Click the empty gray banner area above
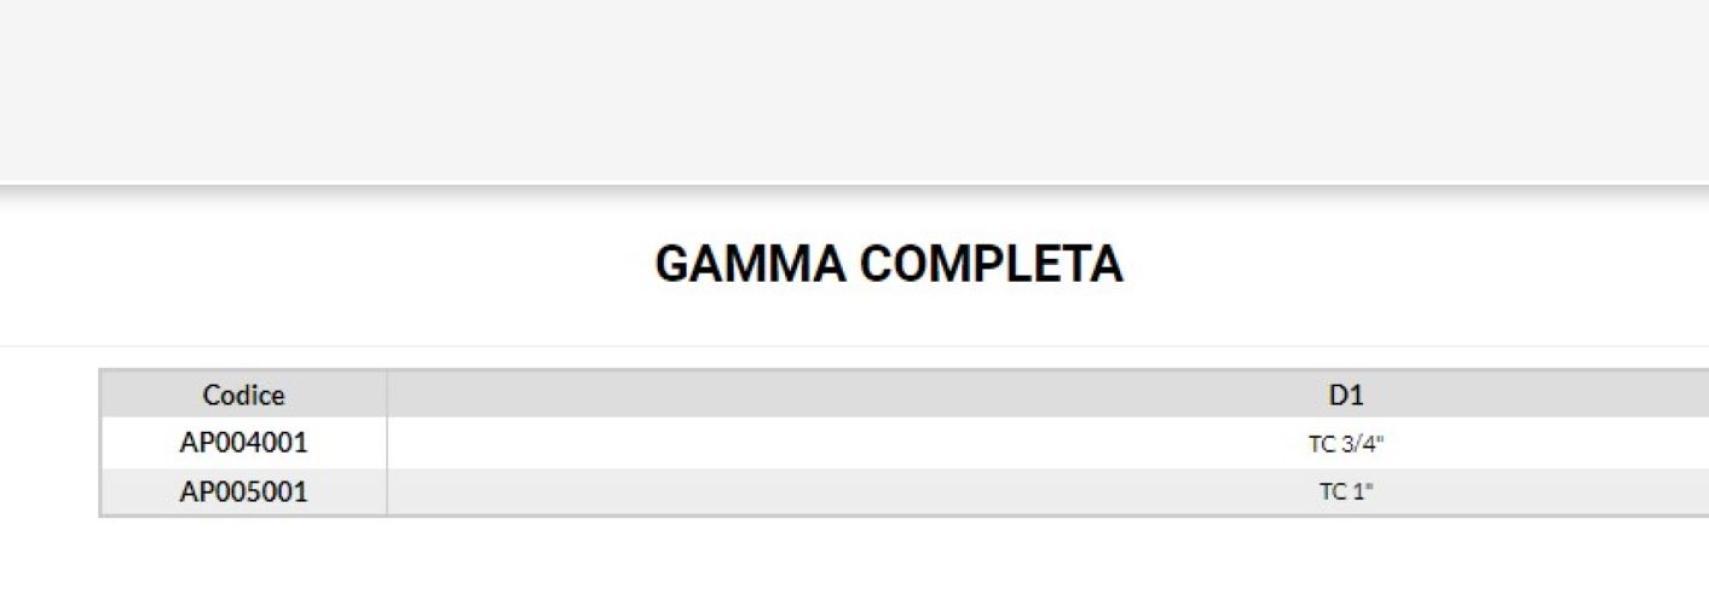Viewport: 1709px width, 605px height. pos(854,90)
